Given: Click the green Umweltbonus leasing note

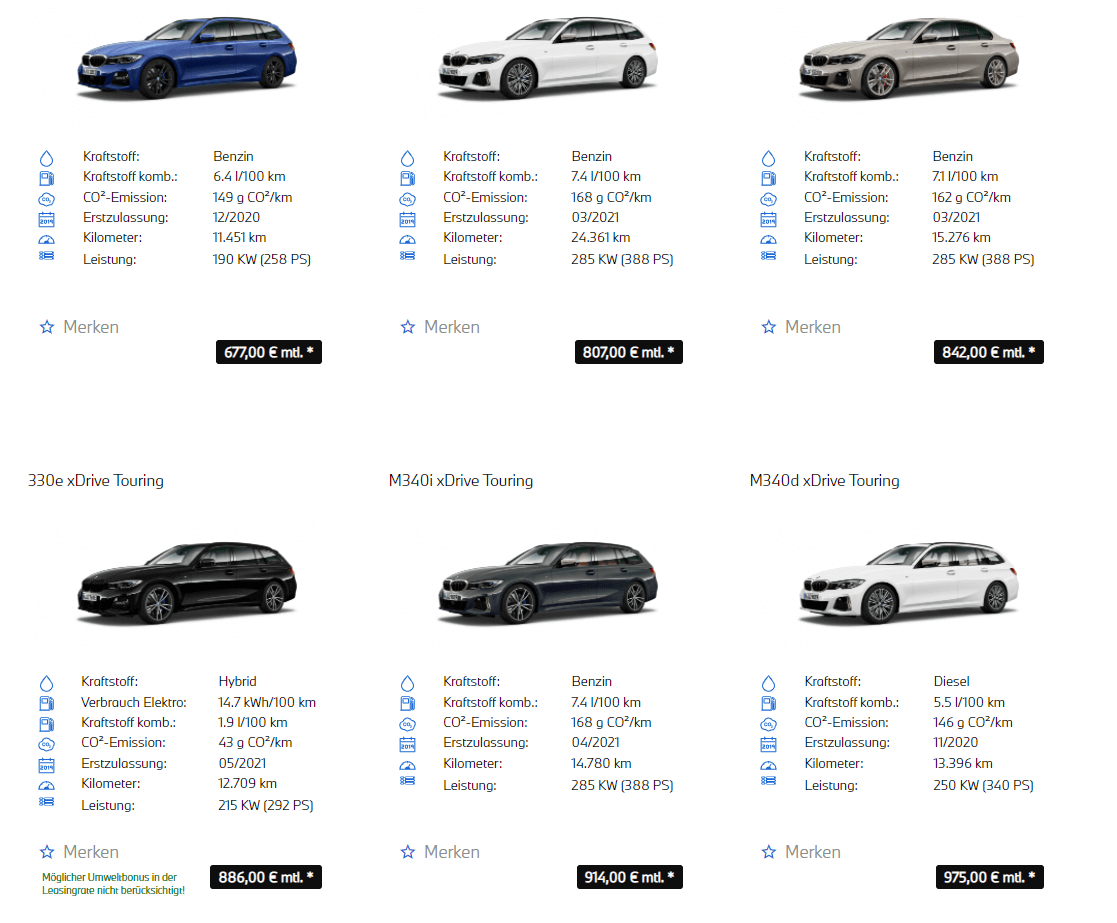Looking at the screenshot, I should click(x=113, y=884).
